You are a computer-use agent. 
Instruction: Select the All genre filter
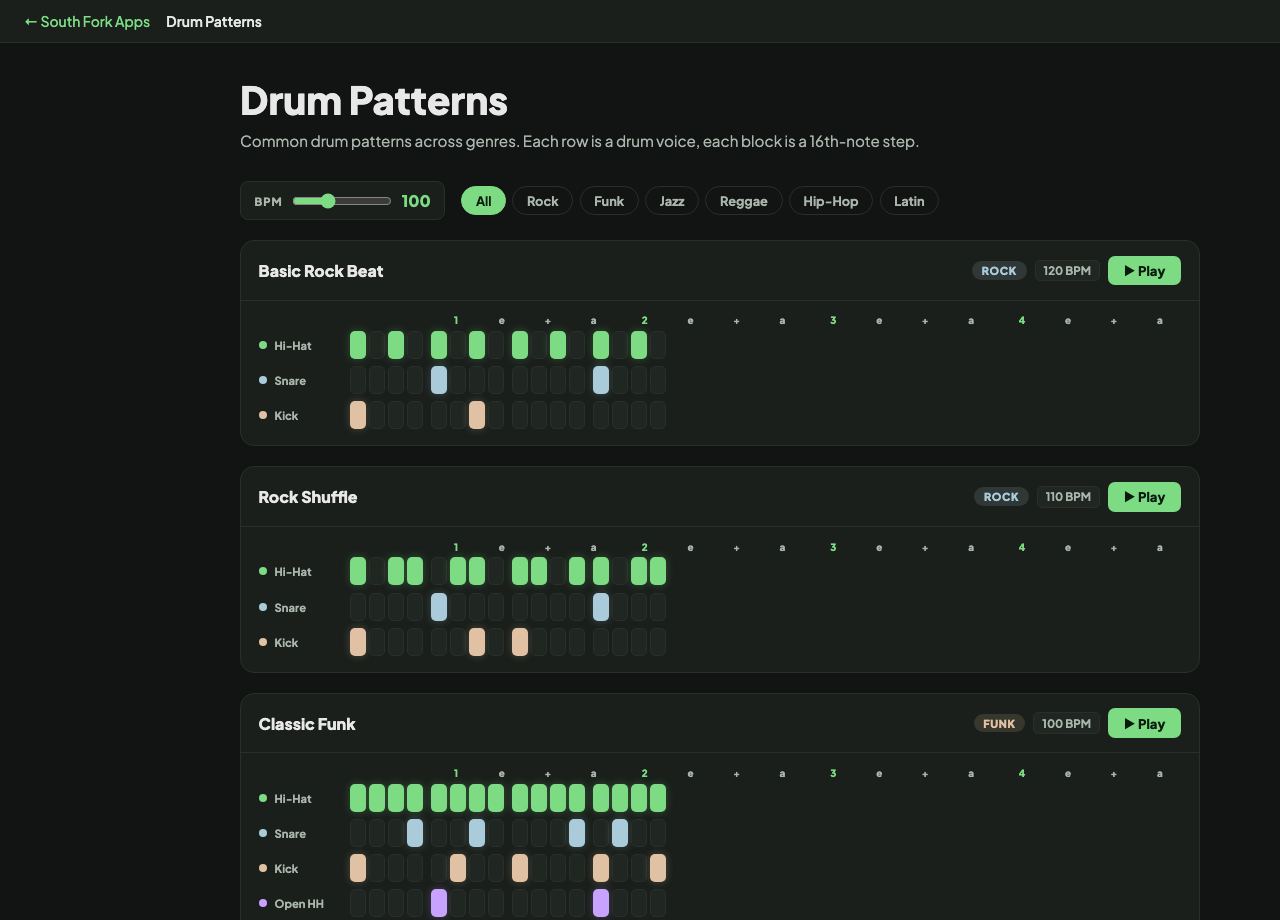coord(483,201)
